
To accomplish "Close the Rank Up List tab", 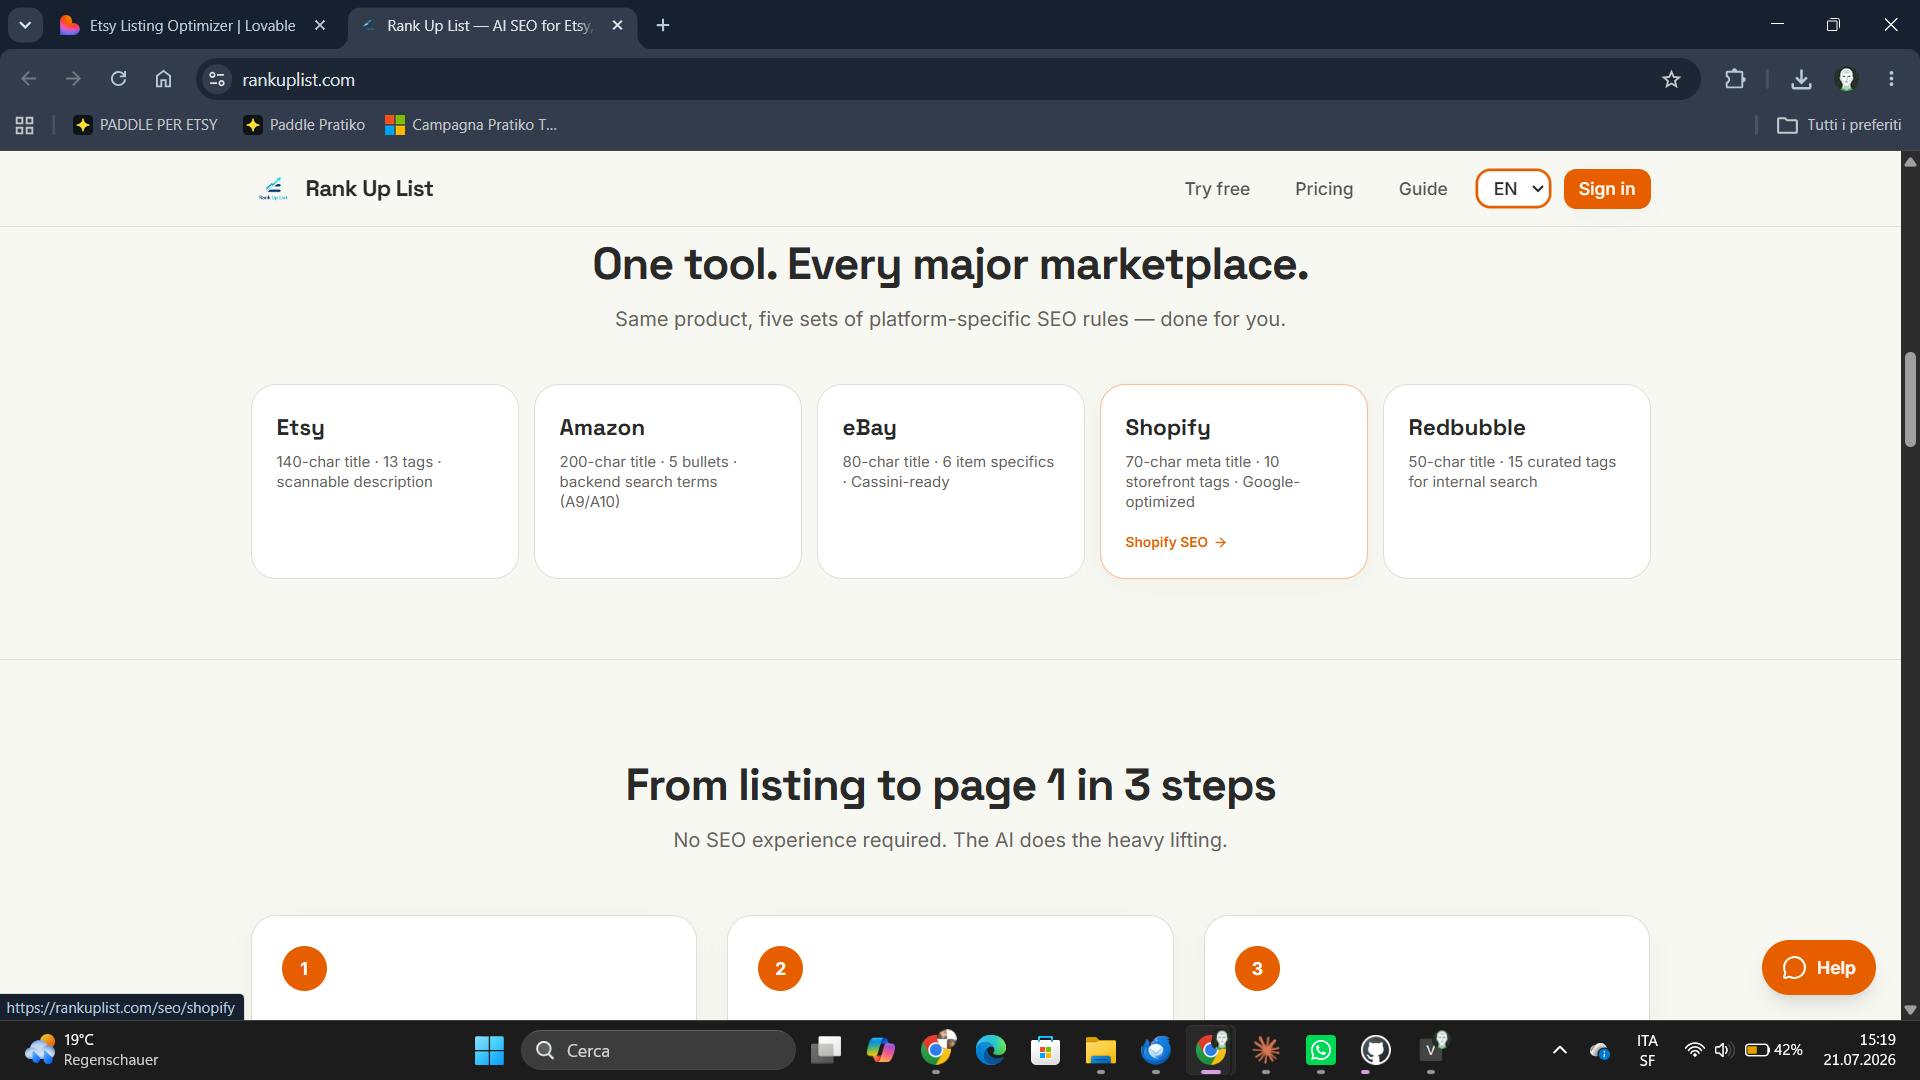I will [617, 25].
